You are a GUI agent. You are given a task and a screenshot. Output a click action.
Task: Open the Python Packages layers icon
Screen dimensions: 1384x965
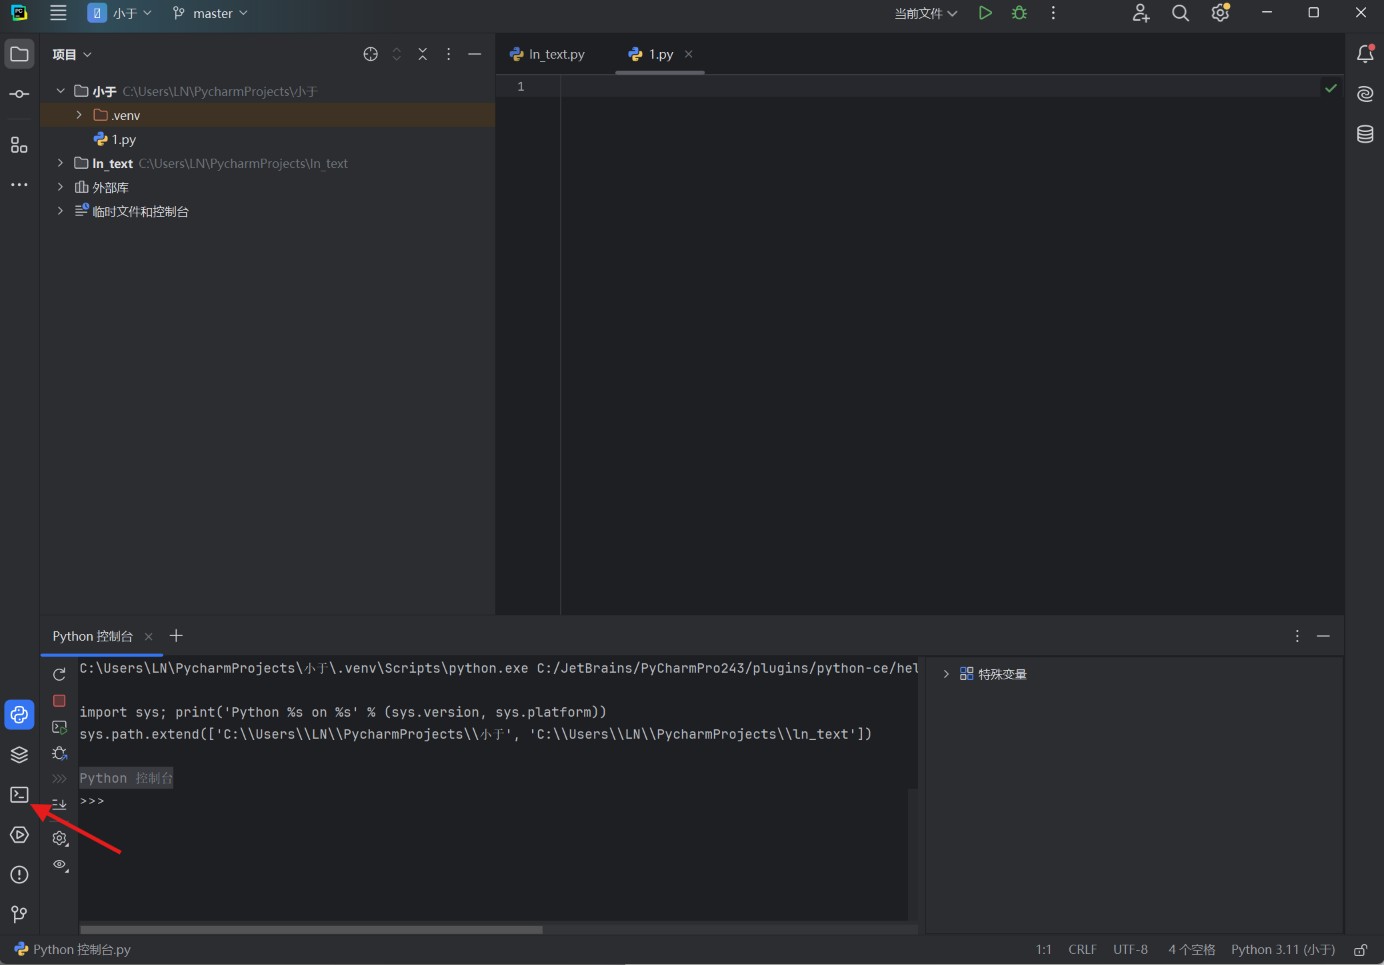(19, 755)
